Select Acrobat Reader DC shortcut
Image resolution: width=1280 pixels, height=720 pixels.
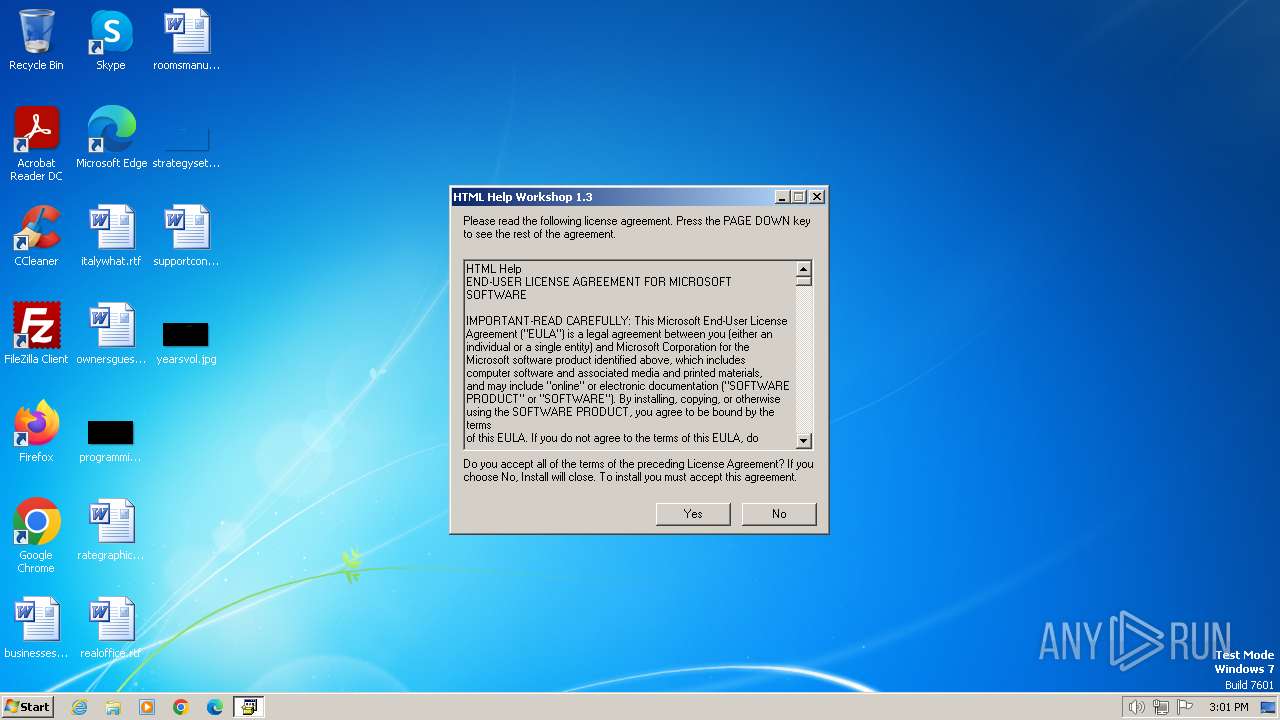point(36,144)
